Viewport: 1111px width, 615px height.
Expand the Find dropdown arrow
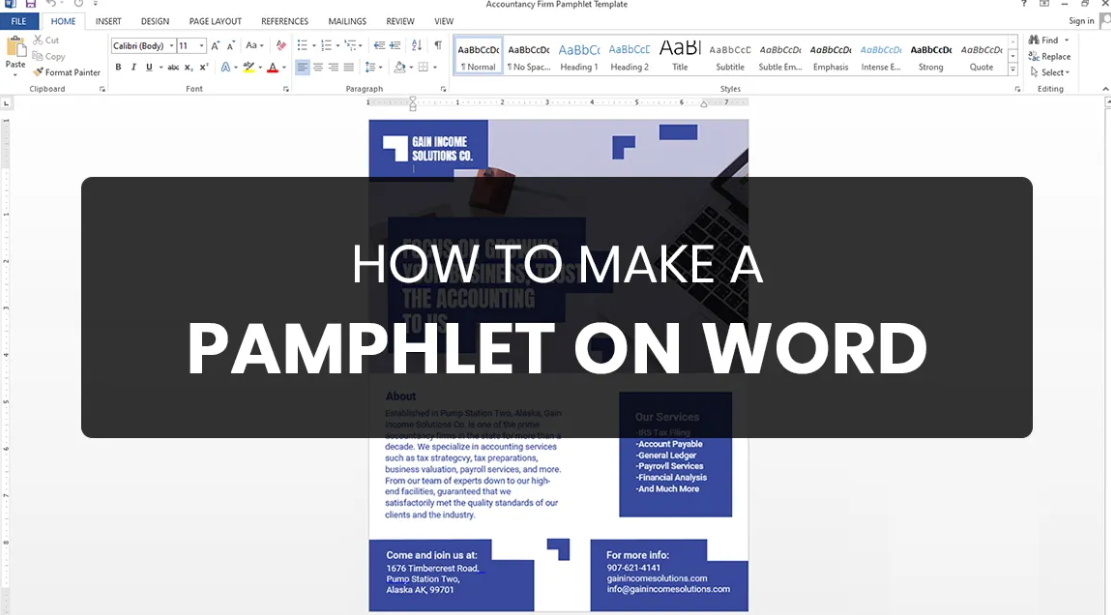click(x=1066, y=40)
